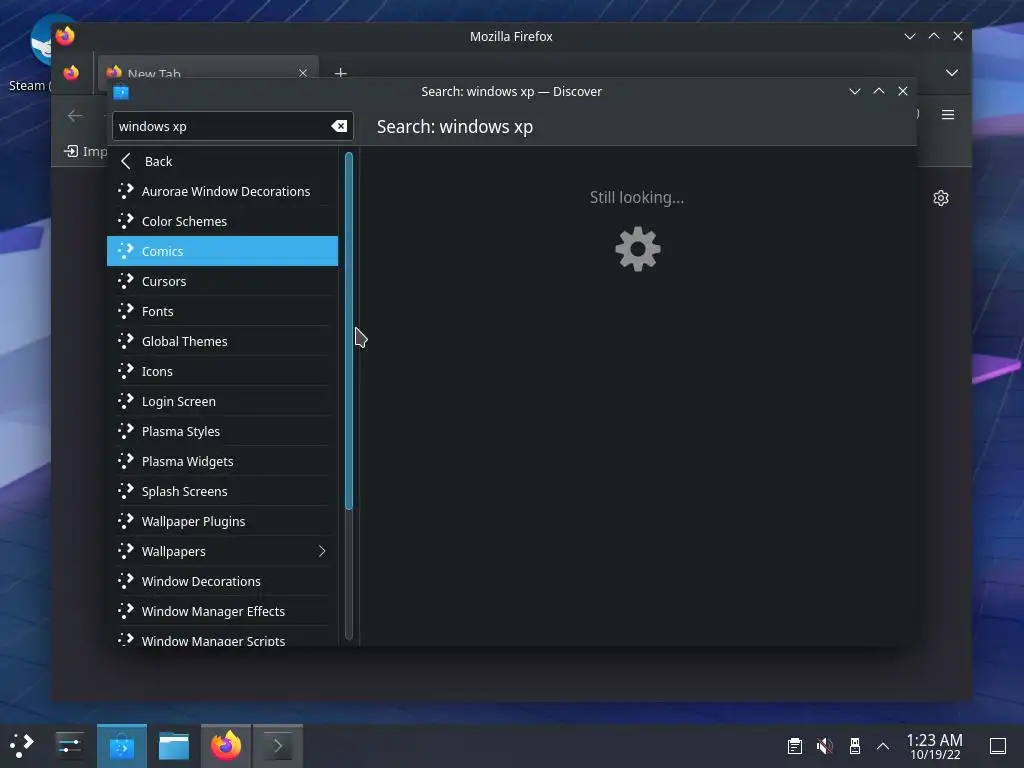The image size is (1024, 768).
Task: Open System Settings from taskbar
Action: pos(69,745)
